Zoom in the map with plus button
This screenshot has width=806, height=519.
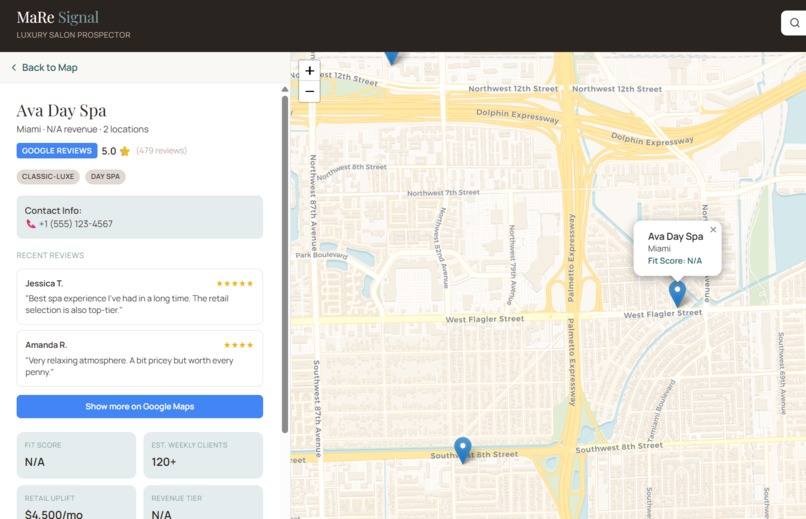[309, 71]
